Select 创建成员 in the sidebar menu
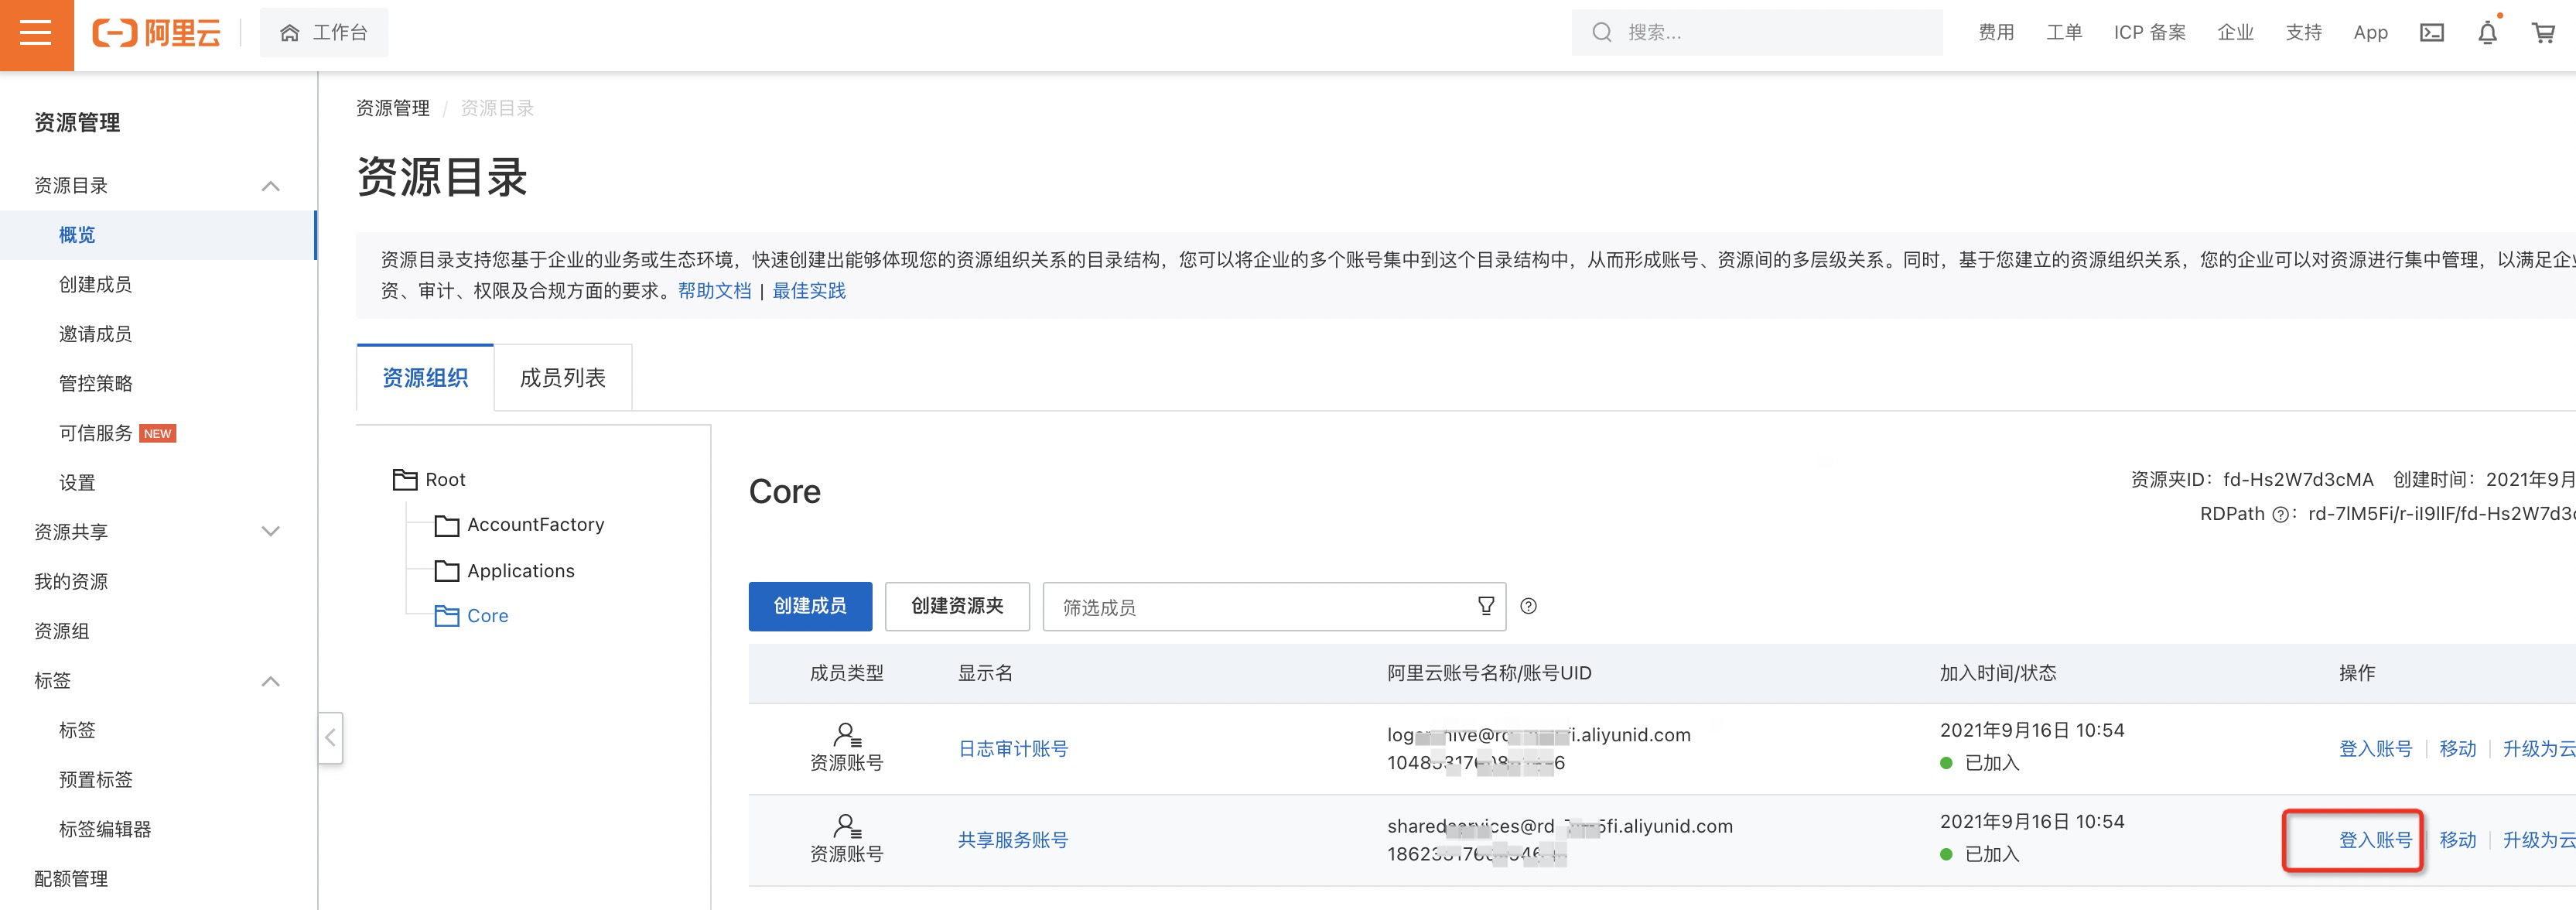 click(95, 285)
